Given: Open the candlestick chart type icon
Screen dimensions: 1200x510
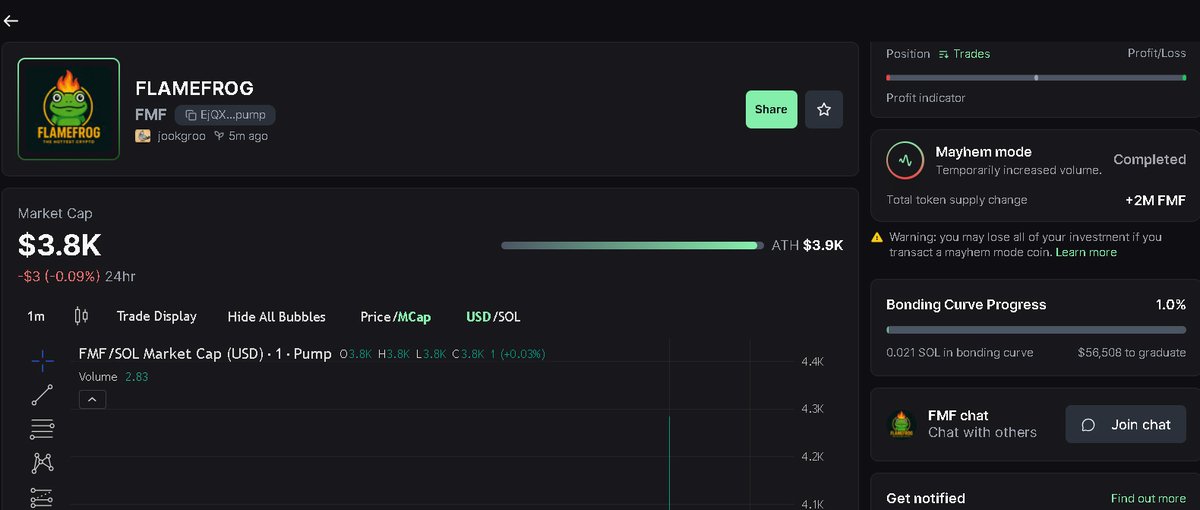Looking at the screenshot, I should click(81, 316).
